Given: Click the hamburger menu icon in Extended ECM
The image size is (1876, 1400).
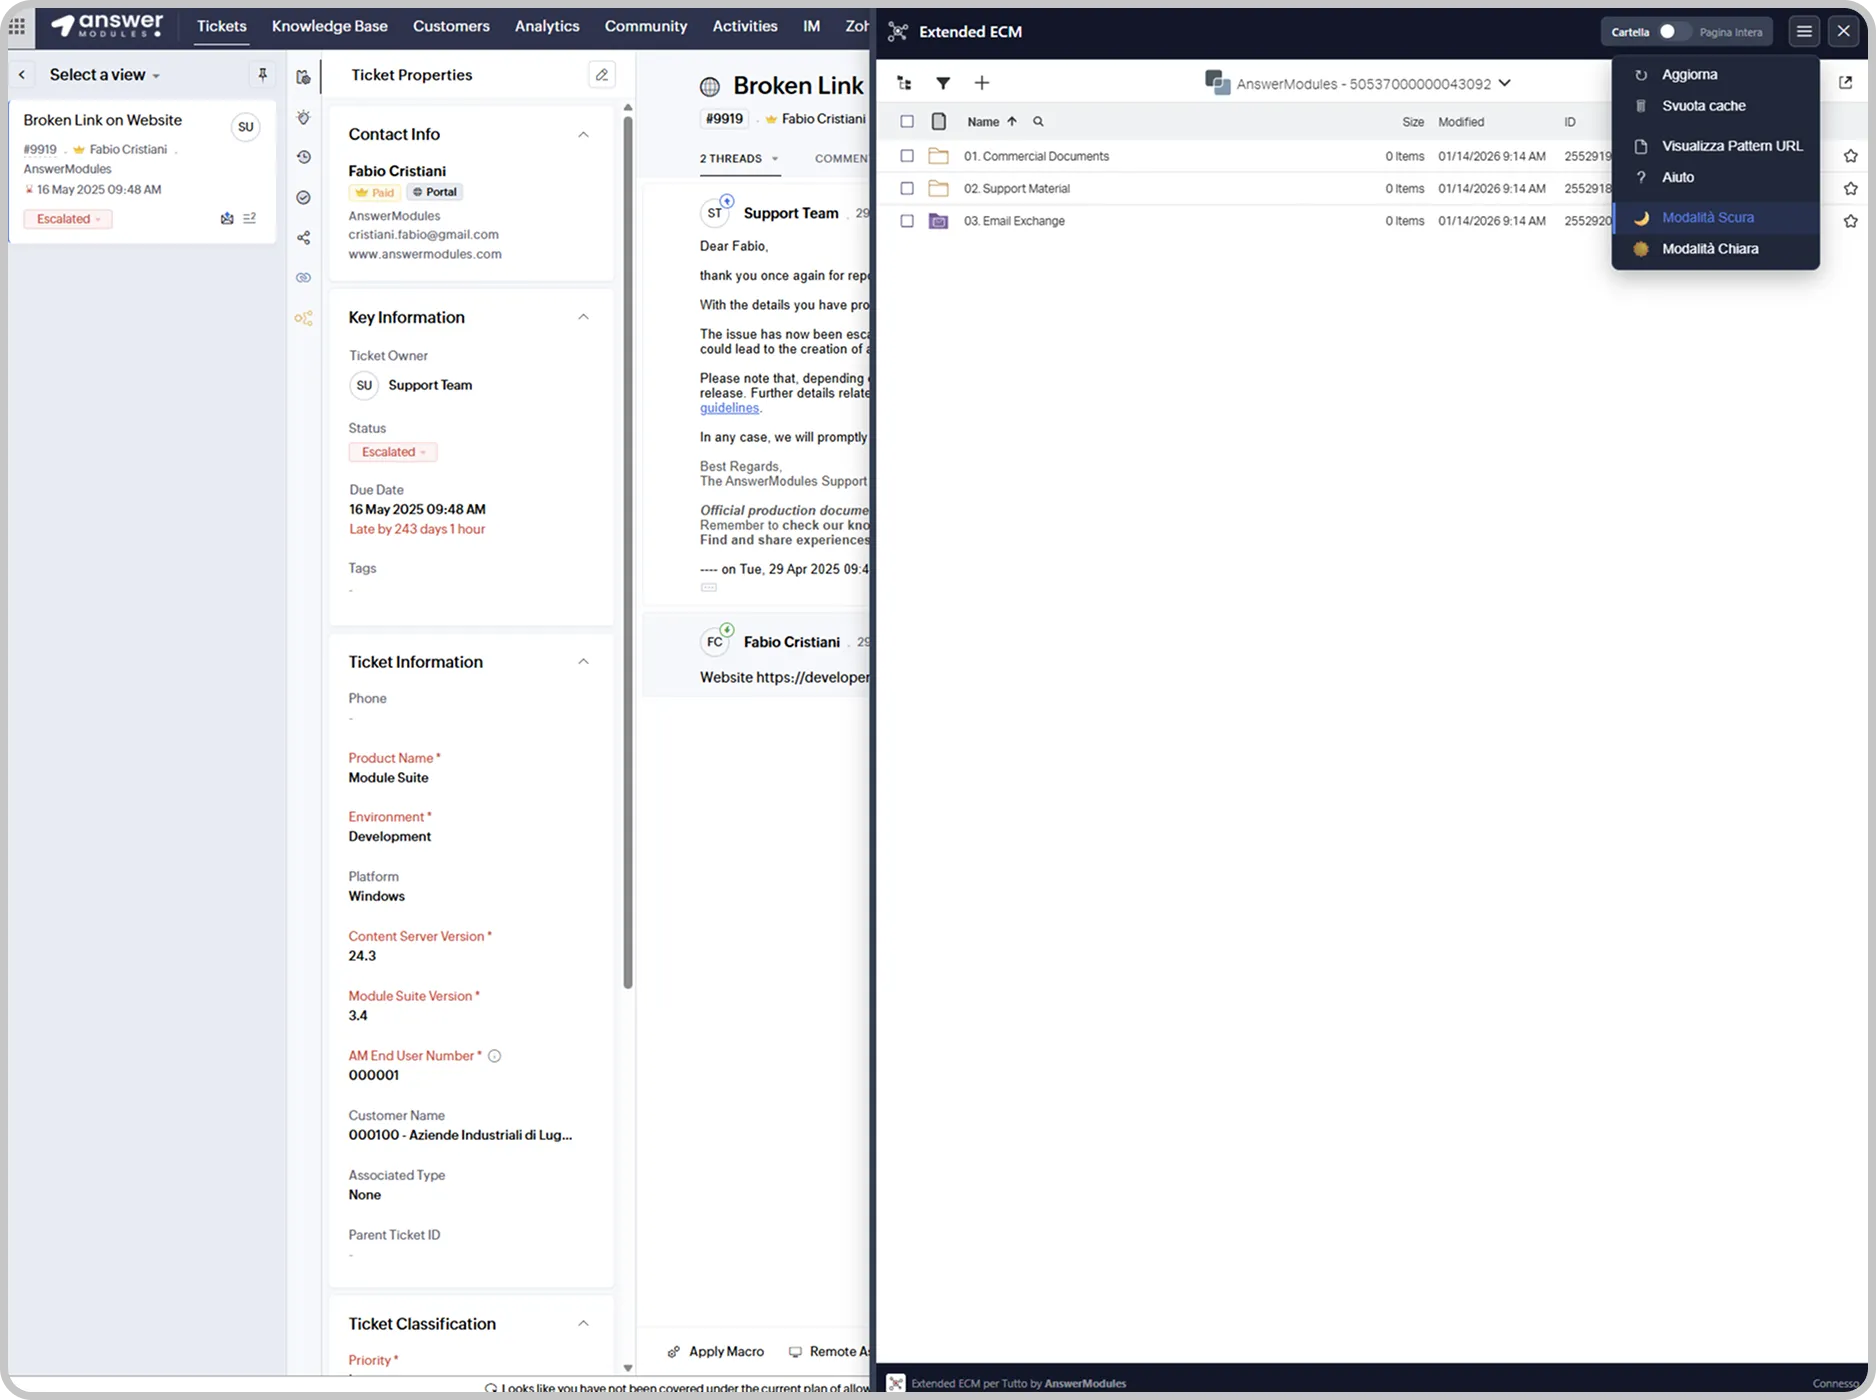Looking at the screenshot, I should [x=1803, y=32].
